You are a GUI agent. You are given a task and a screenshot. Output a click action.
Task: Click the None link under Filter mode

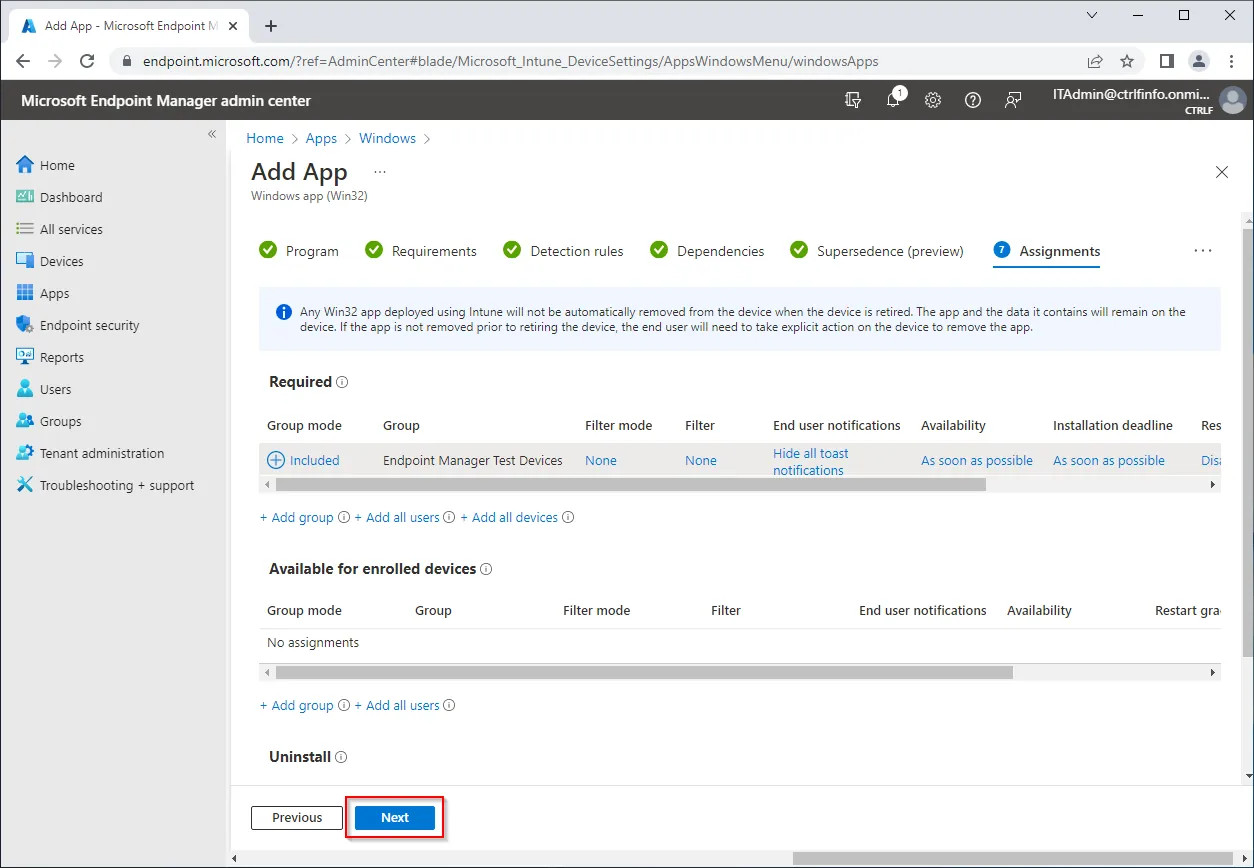[x=601, y=460]
